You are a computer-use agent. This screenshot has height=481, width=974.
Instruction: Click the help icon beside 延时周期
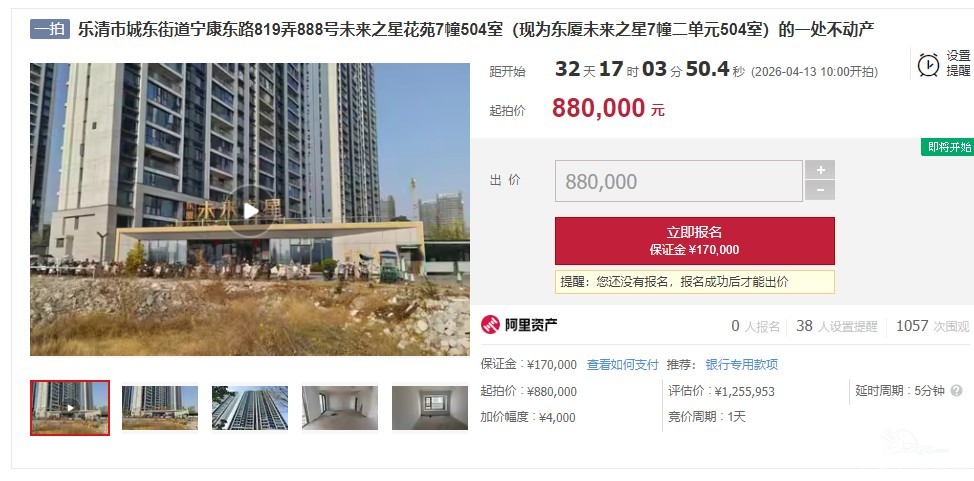[x=956, y=391]
